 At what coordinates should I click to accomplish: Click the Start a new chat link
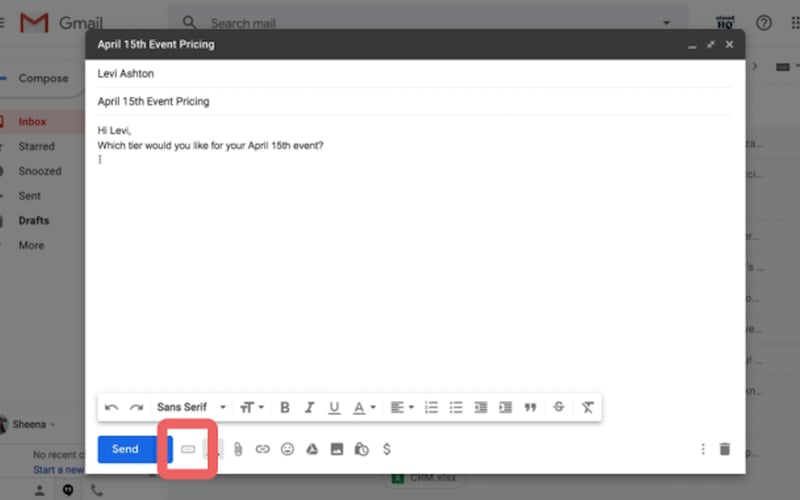pyautogui.click(x=59, y=469)
